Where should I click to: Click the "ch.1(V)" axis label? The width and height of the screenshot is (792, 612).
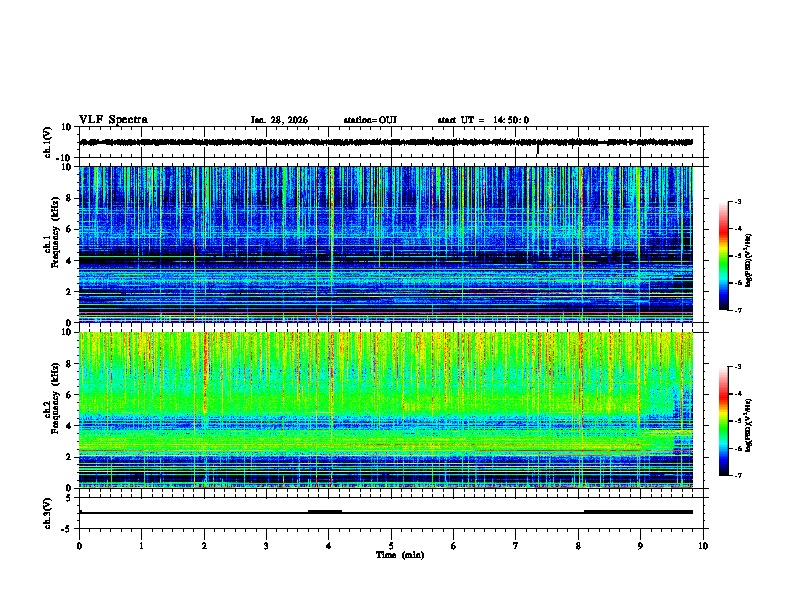tap(48, 142)
